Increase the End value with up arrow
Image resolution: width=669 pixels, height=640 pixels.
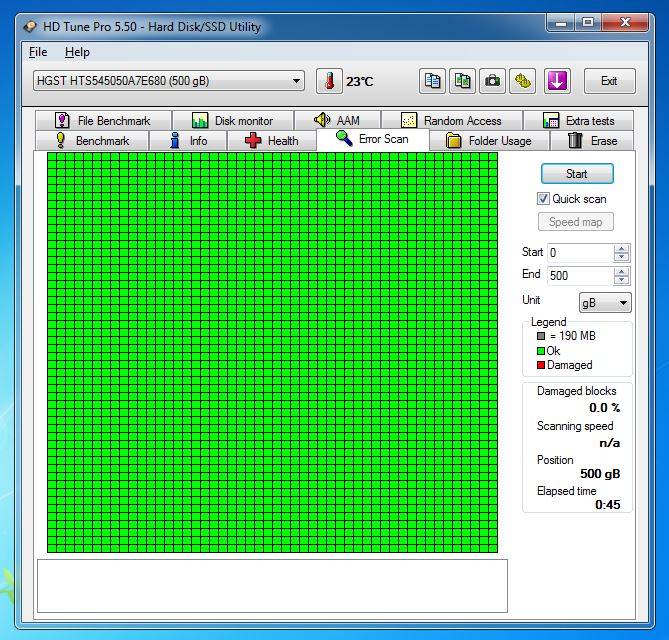click(x=622, y=272)
